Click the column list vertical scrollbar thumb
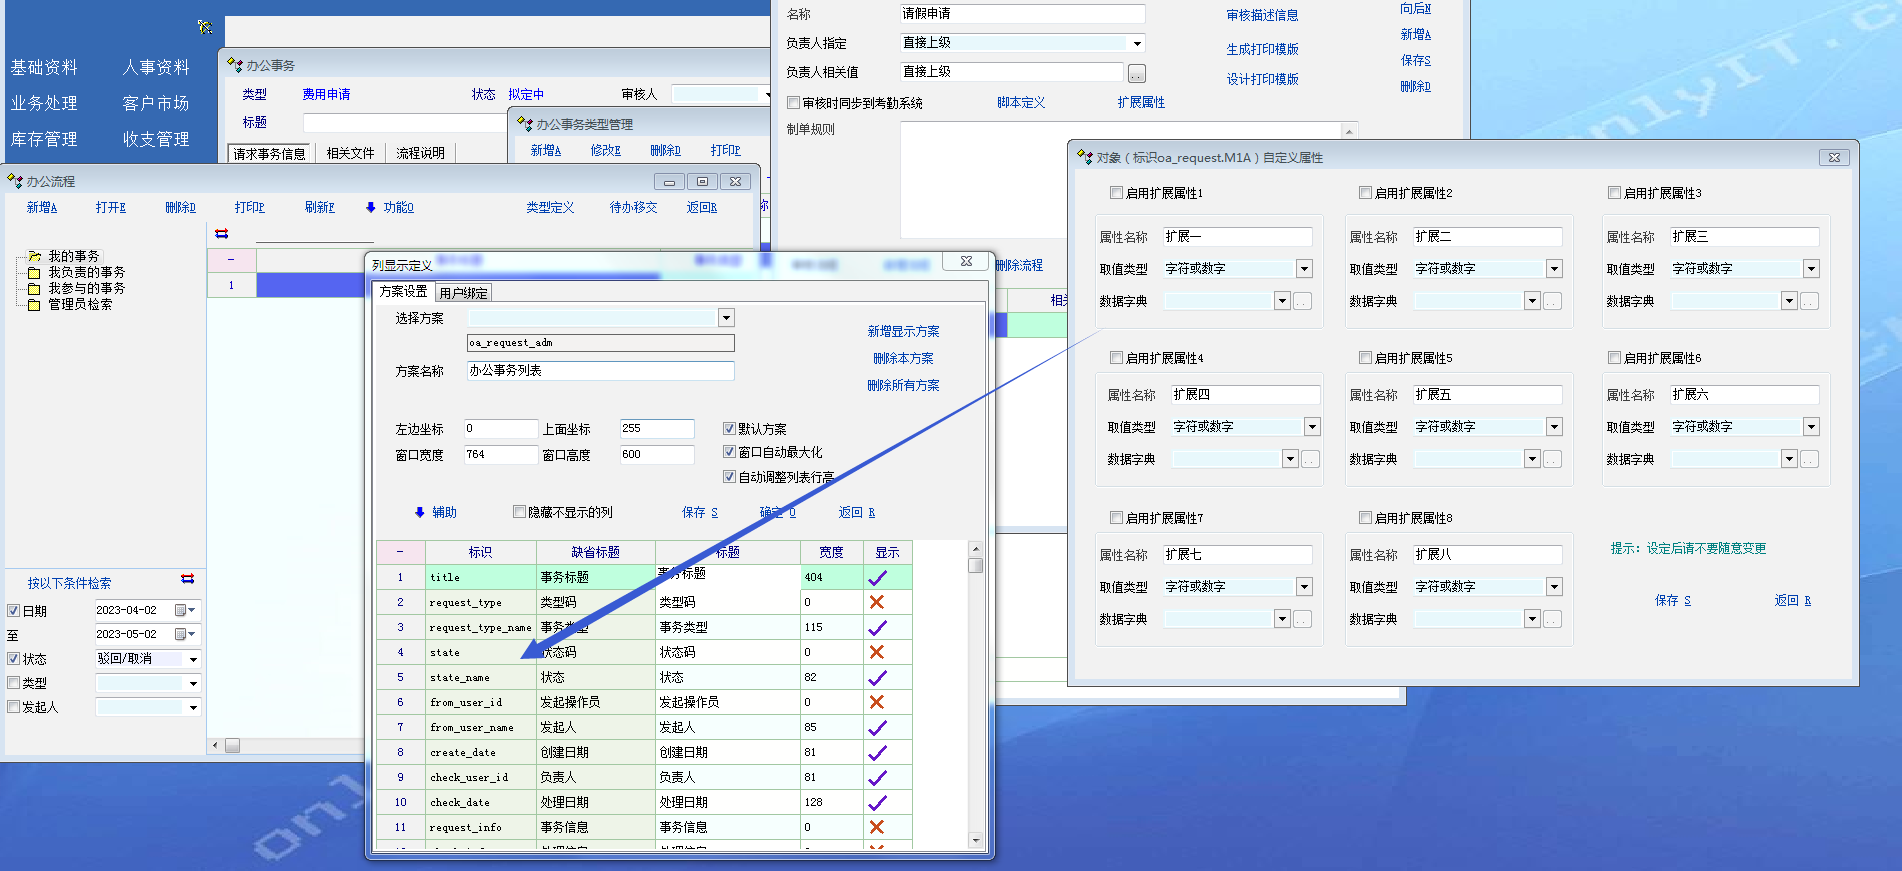This screenshot has height=871, width=1902. [976, 565]
